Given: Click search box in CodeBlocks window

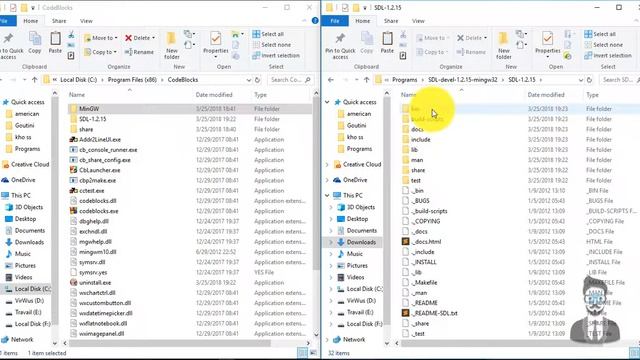Looking at the screenshot, I should pyautogui.click(x=290, y=80).
